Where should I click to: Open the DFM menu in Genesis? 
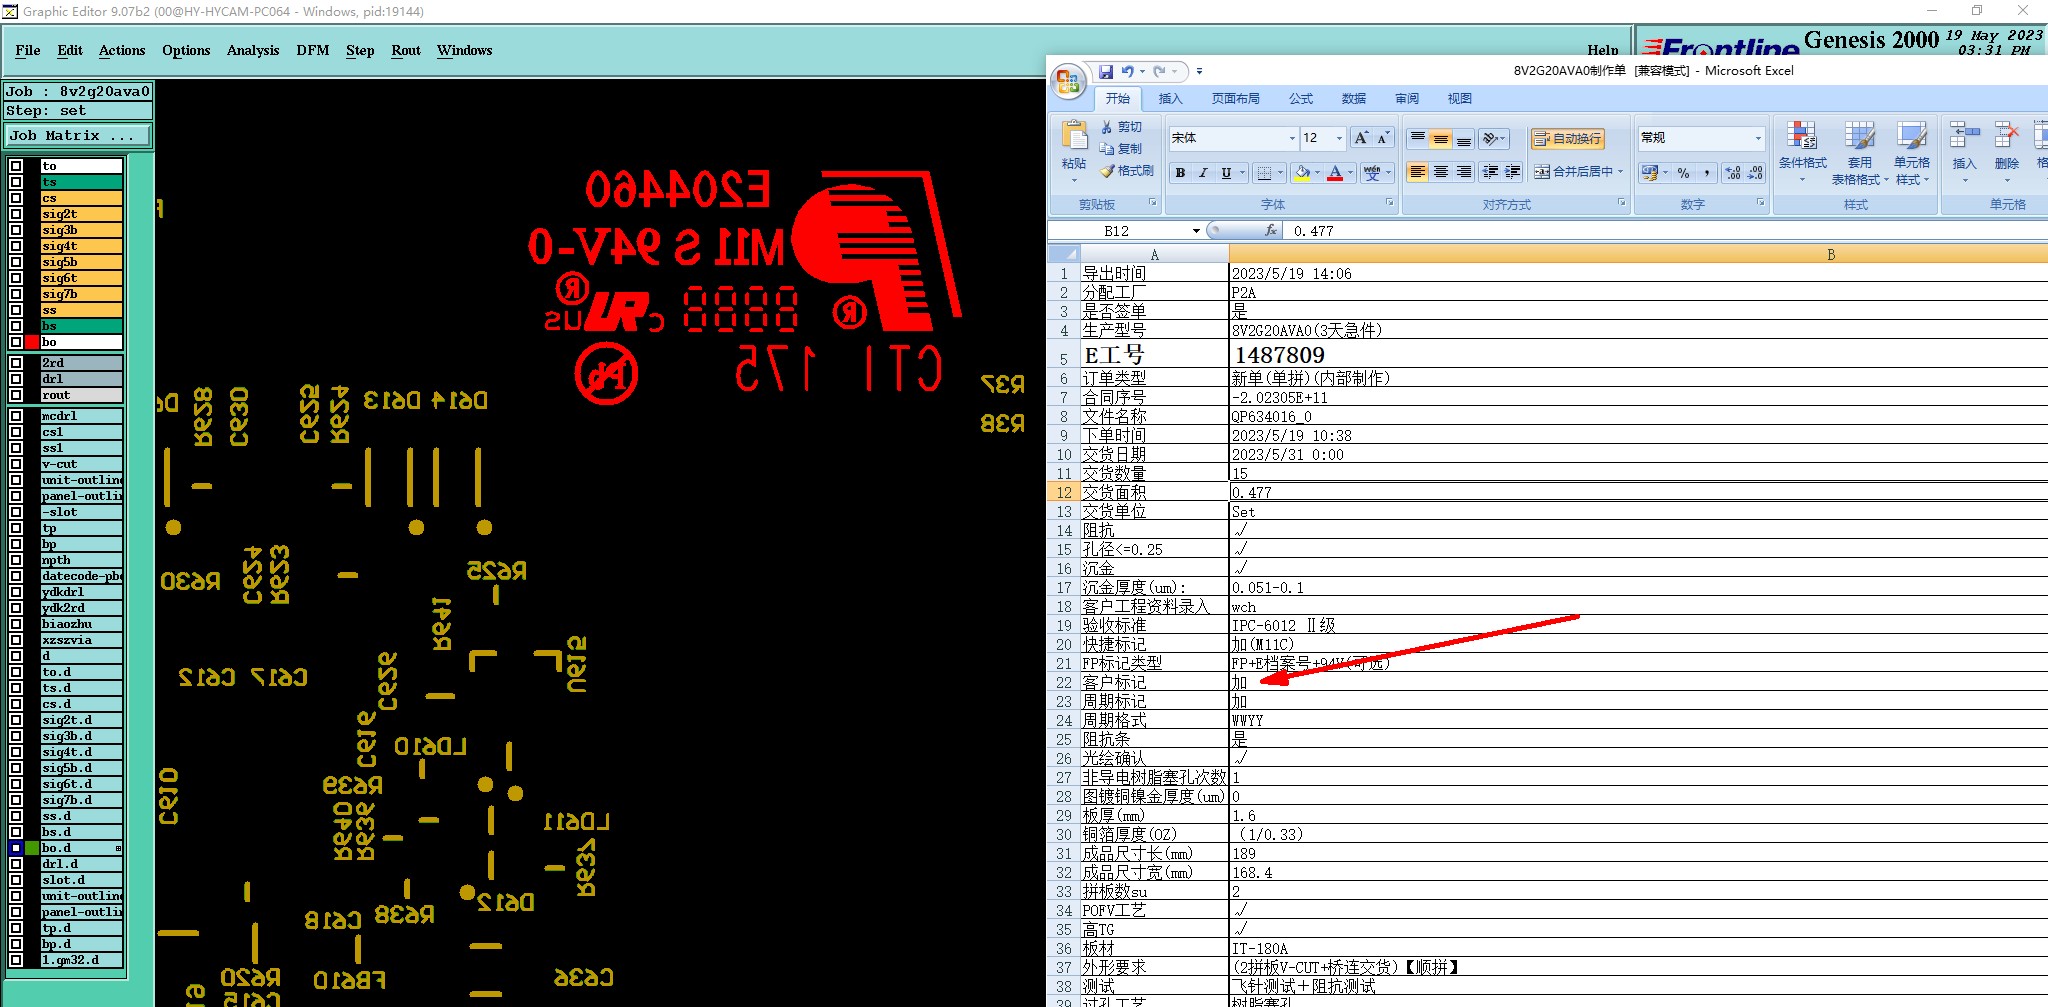[313, 50]
